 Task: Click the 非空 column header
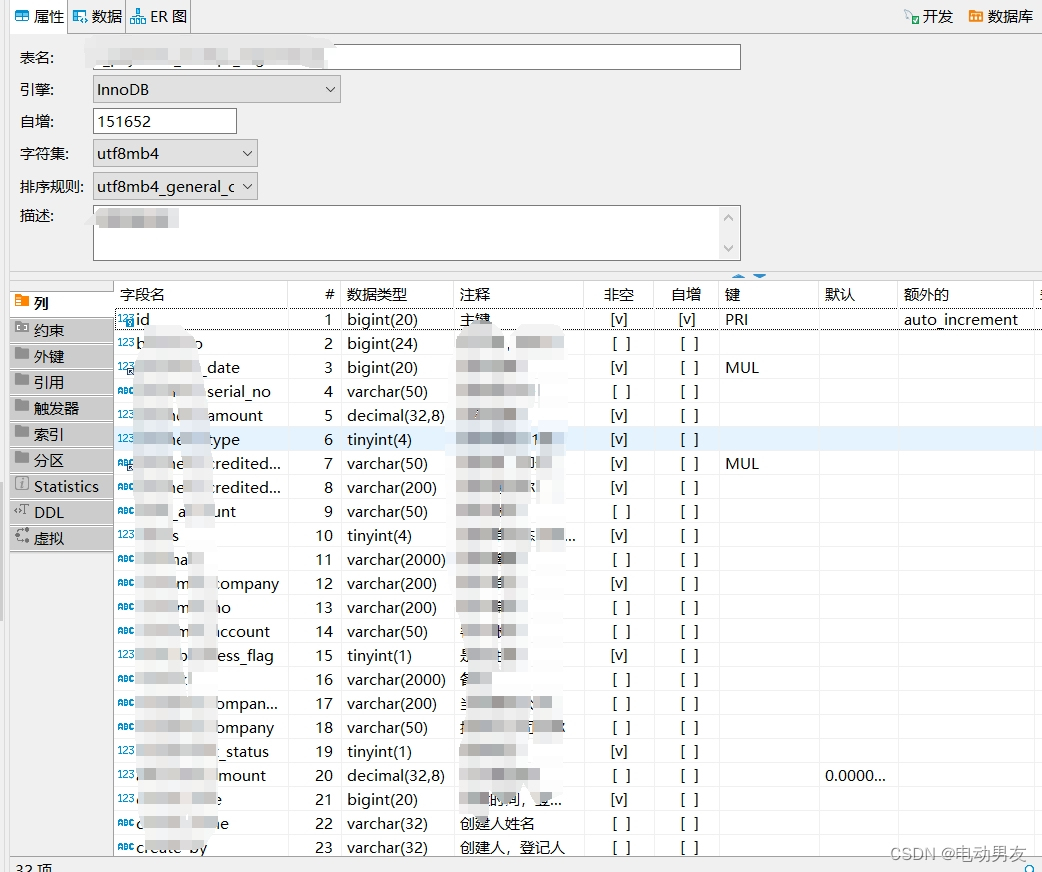[x=619, y=294]
